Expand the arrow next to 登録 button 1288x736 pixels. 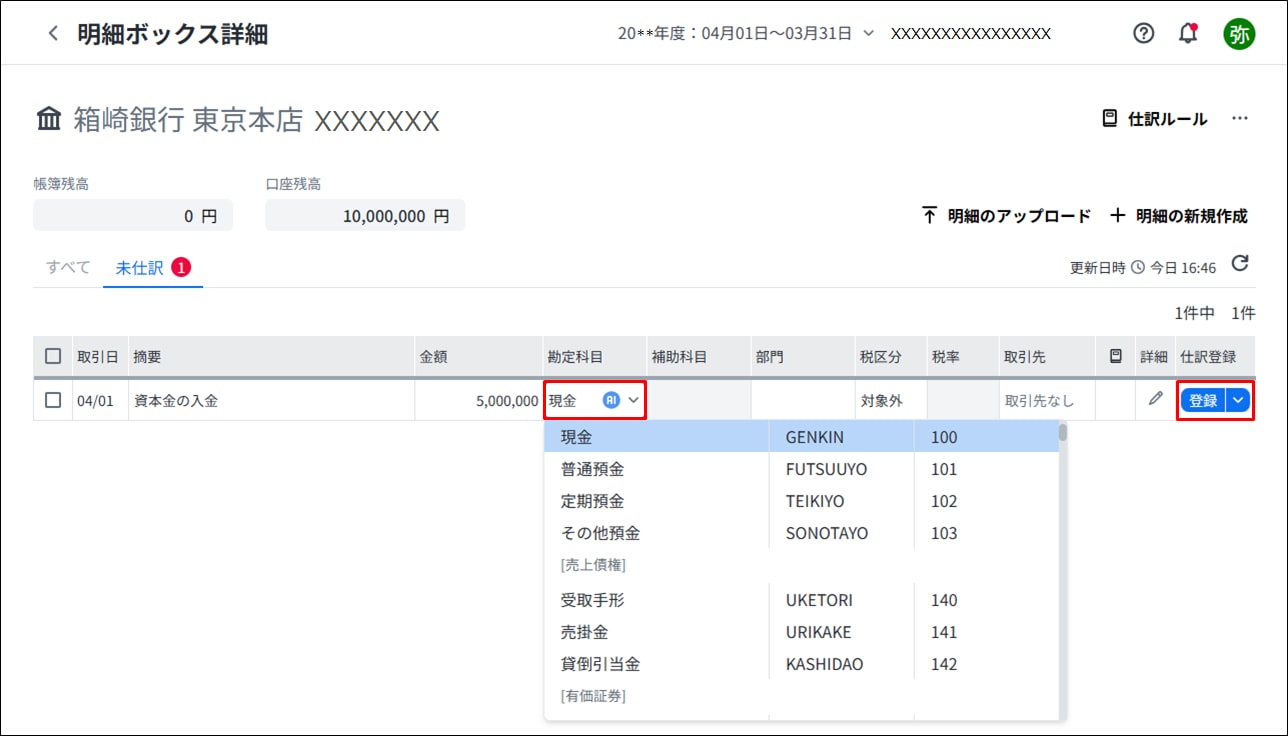pyautogui.click(x=1239, y=400)
